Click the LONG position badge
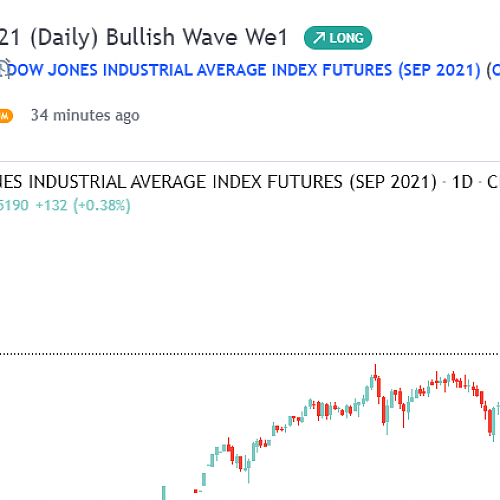 pyautogui.click(x=338, y=38)
